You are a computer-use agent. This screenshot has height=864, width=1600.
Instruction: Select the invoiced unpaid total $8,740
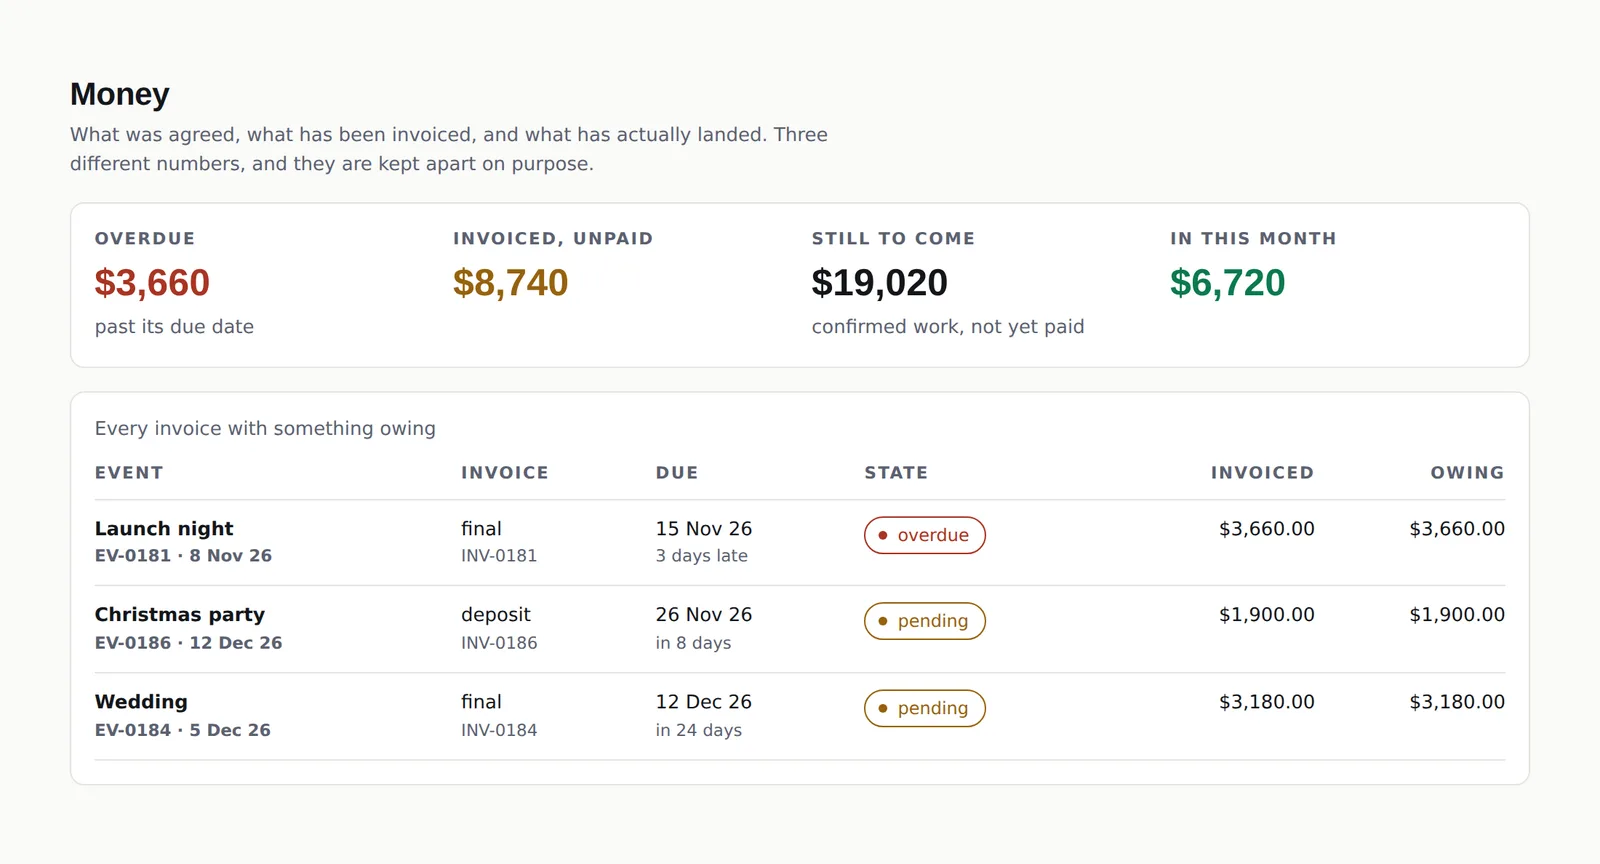510,283
